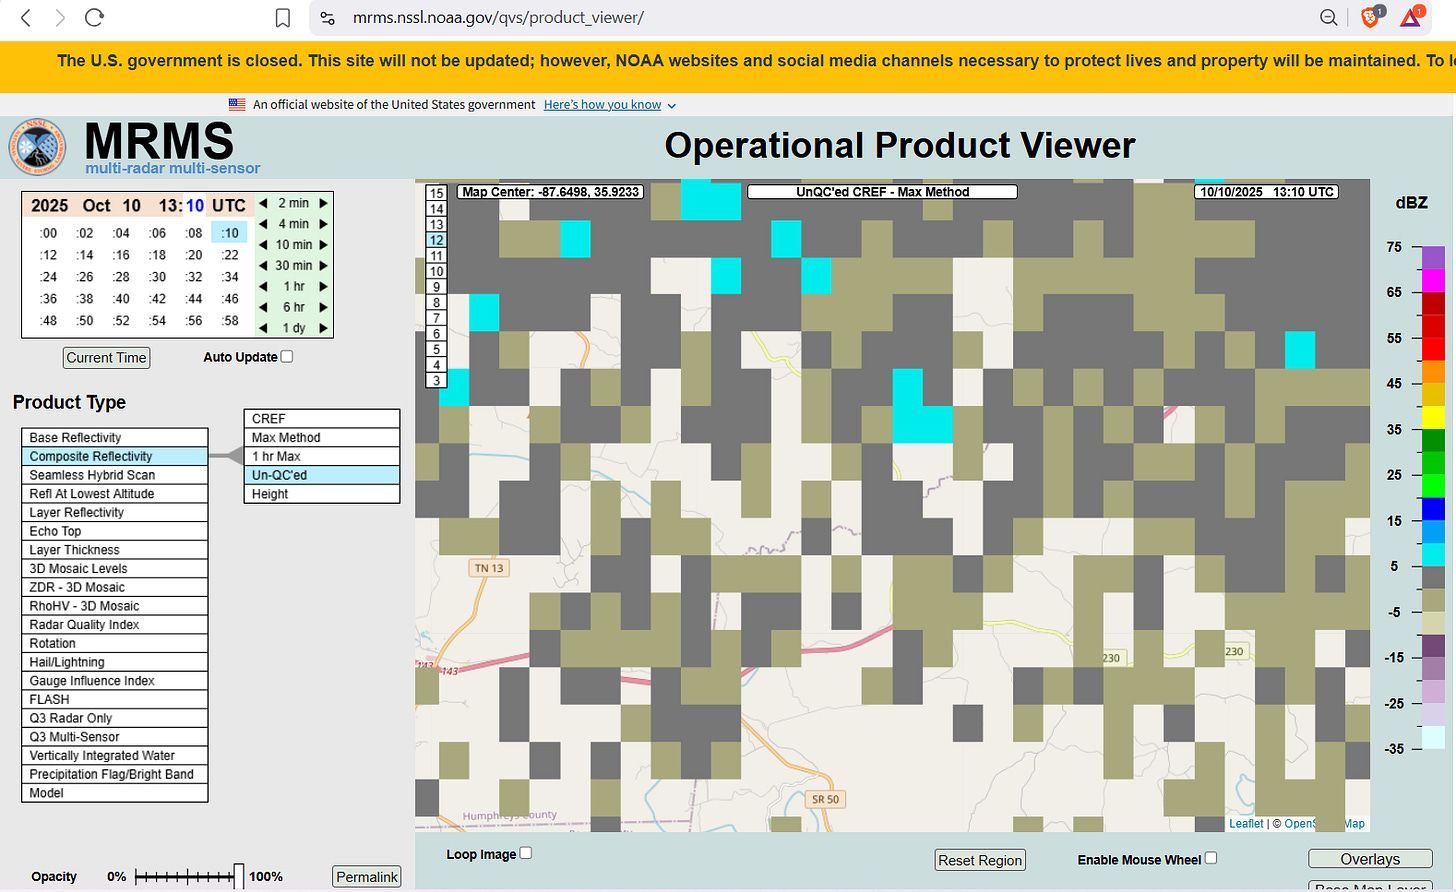1456x892 pixels.
Task: Select zoom level 15 on map
Action: pos(436,193)
